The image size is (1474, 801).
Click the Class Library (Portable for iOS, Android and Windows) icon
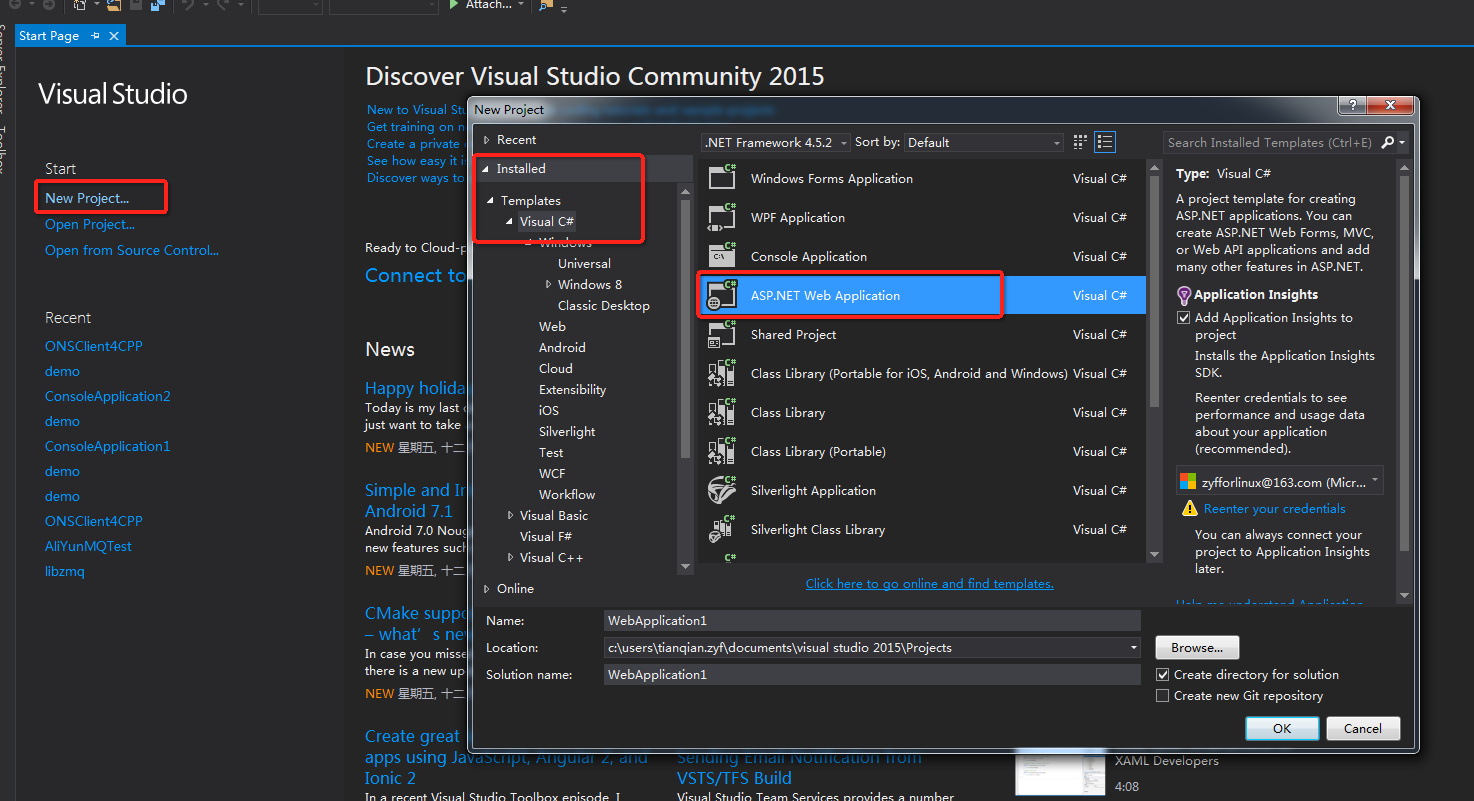click(722, 372)
